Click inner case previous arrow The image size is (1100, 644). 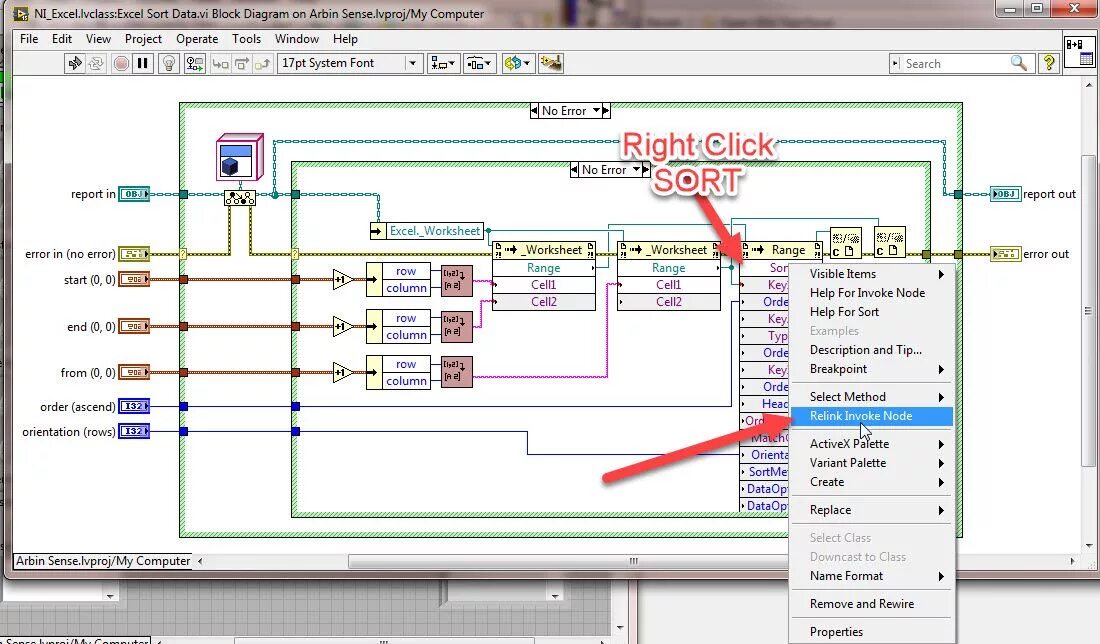click(574, 170)
